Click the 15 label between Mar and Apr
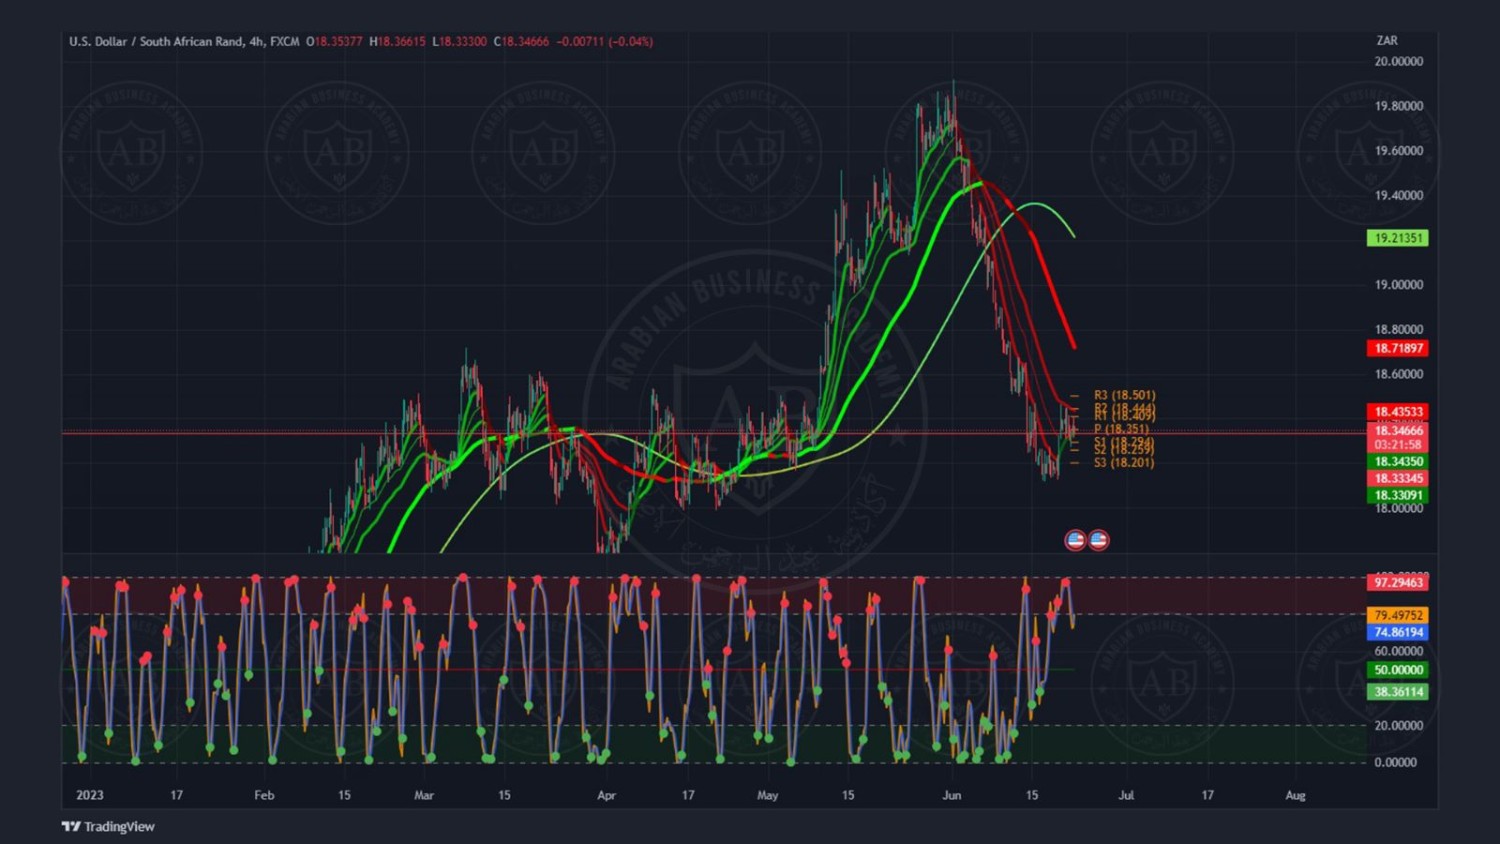Screen dimensions: 1500x844 pyautogui.click(x=504, y=796)
